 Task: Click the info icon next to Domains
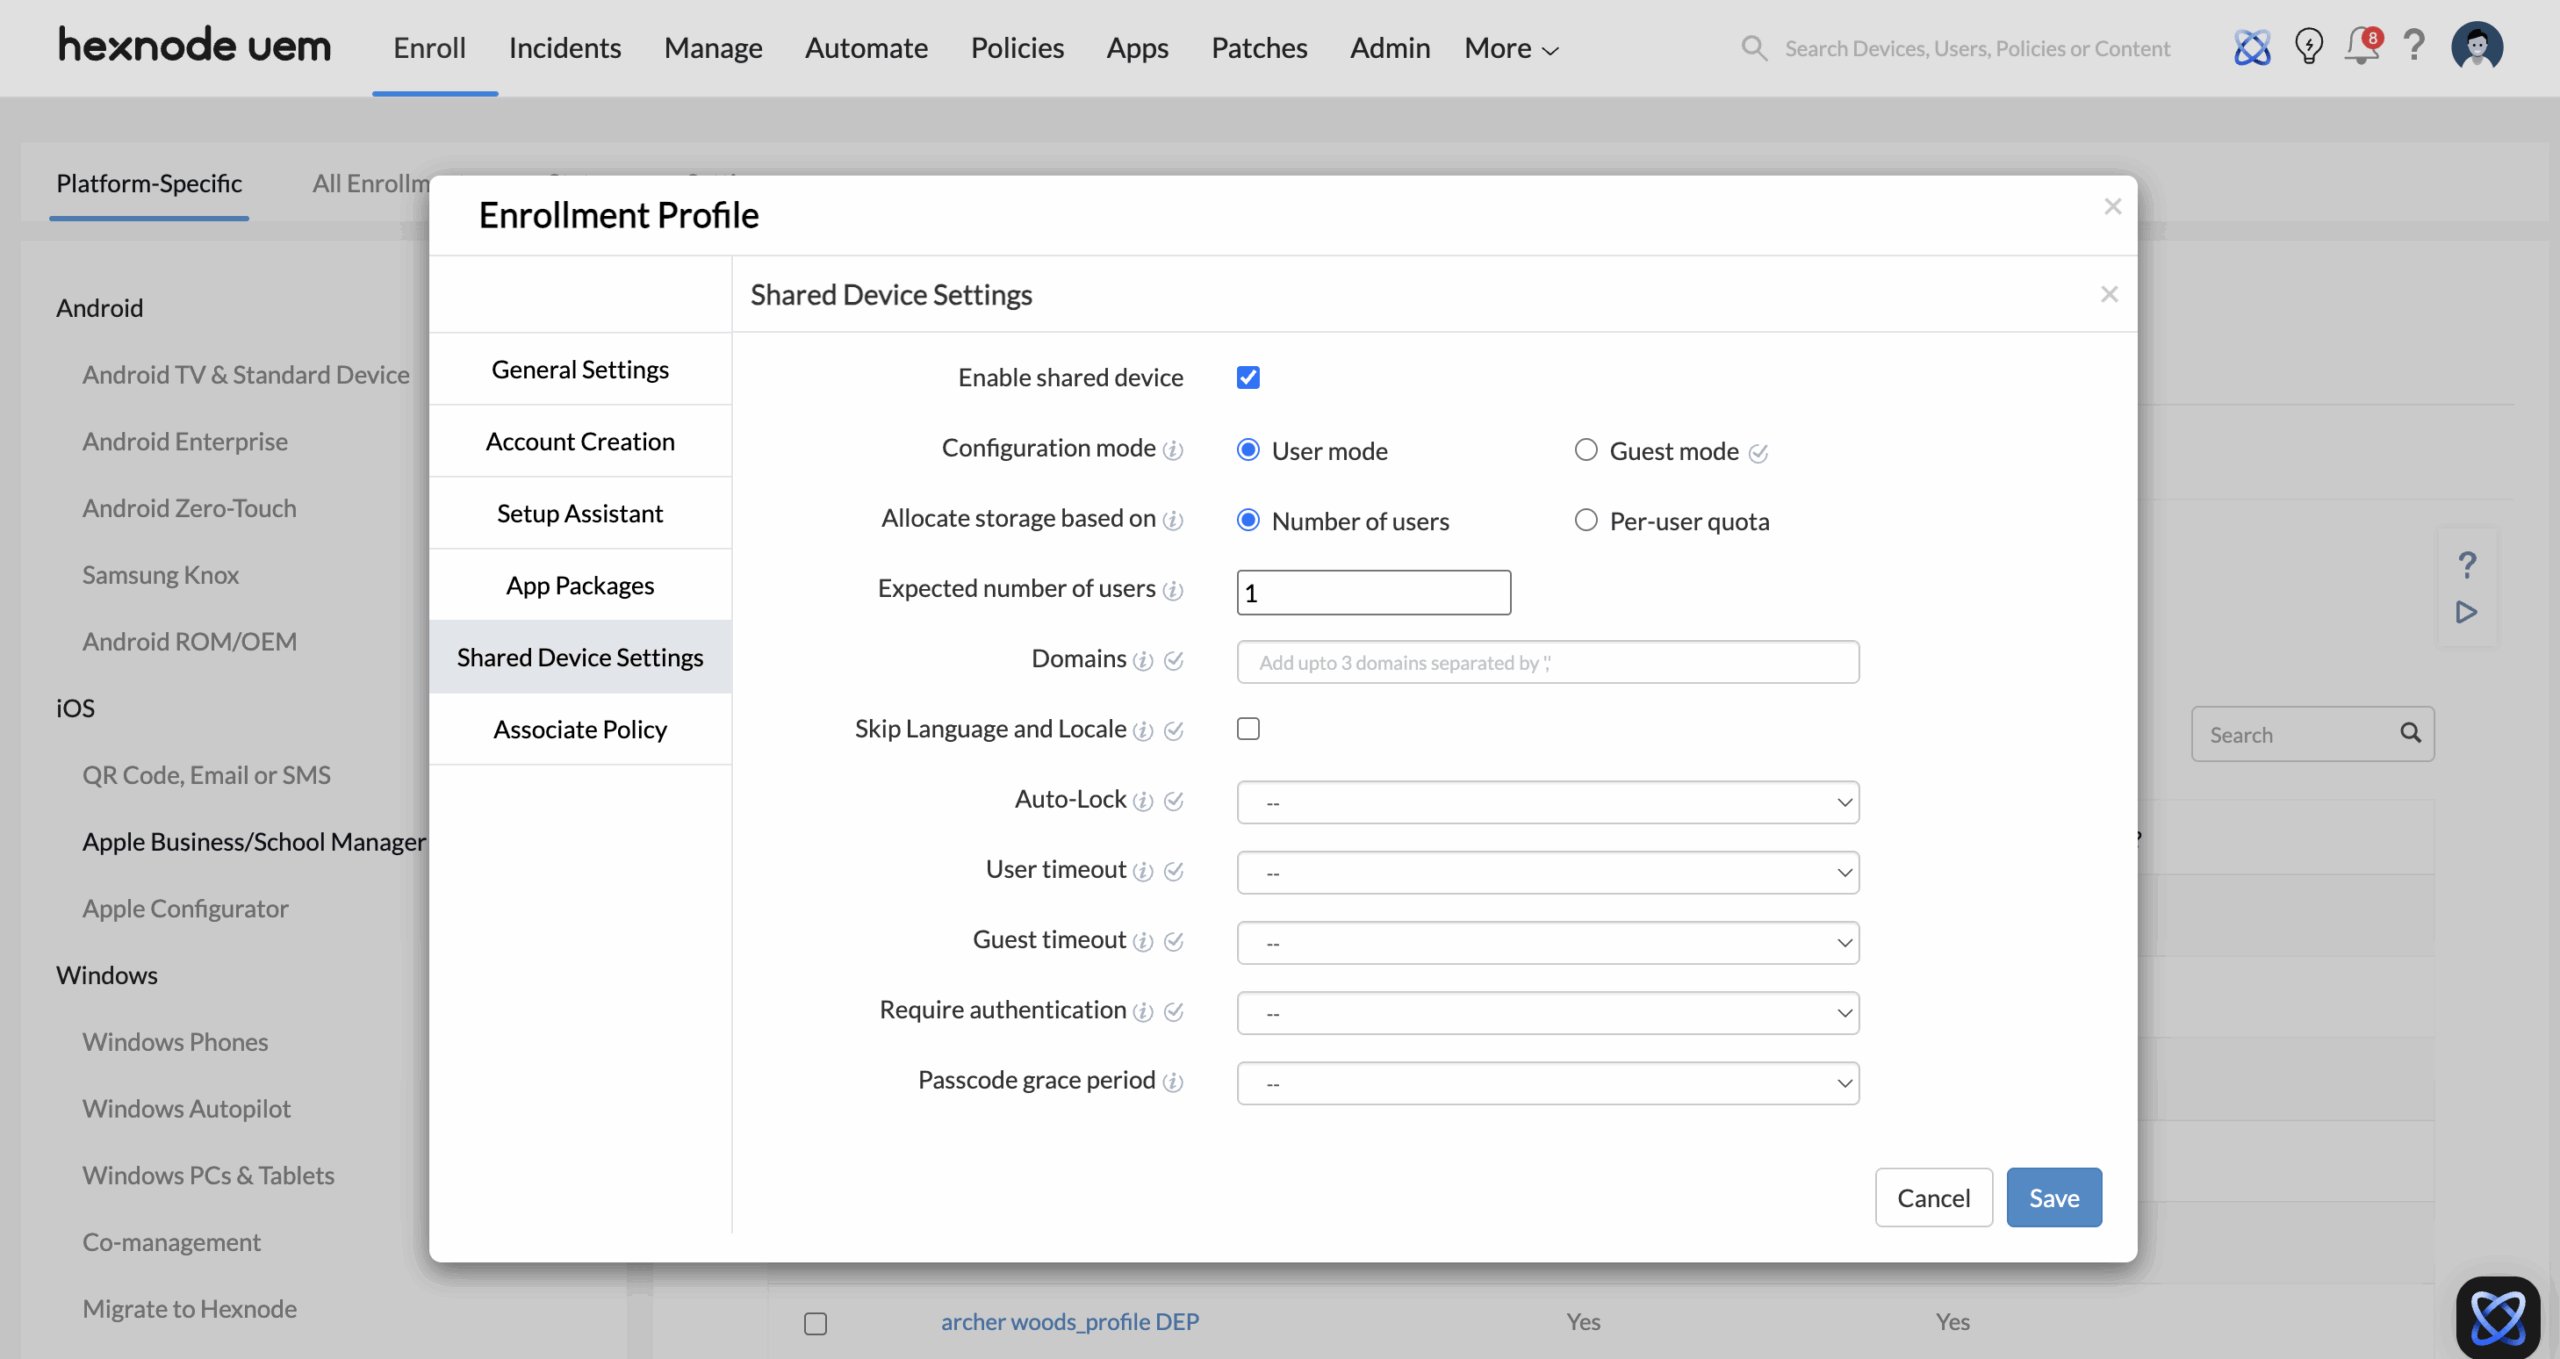1143,661
